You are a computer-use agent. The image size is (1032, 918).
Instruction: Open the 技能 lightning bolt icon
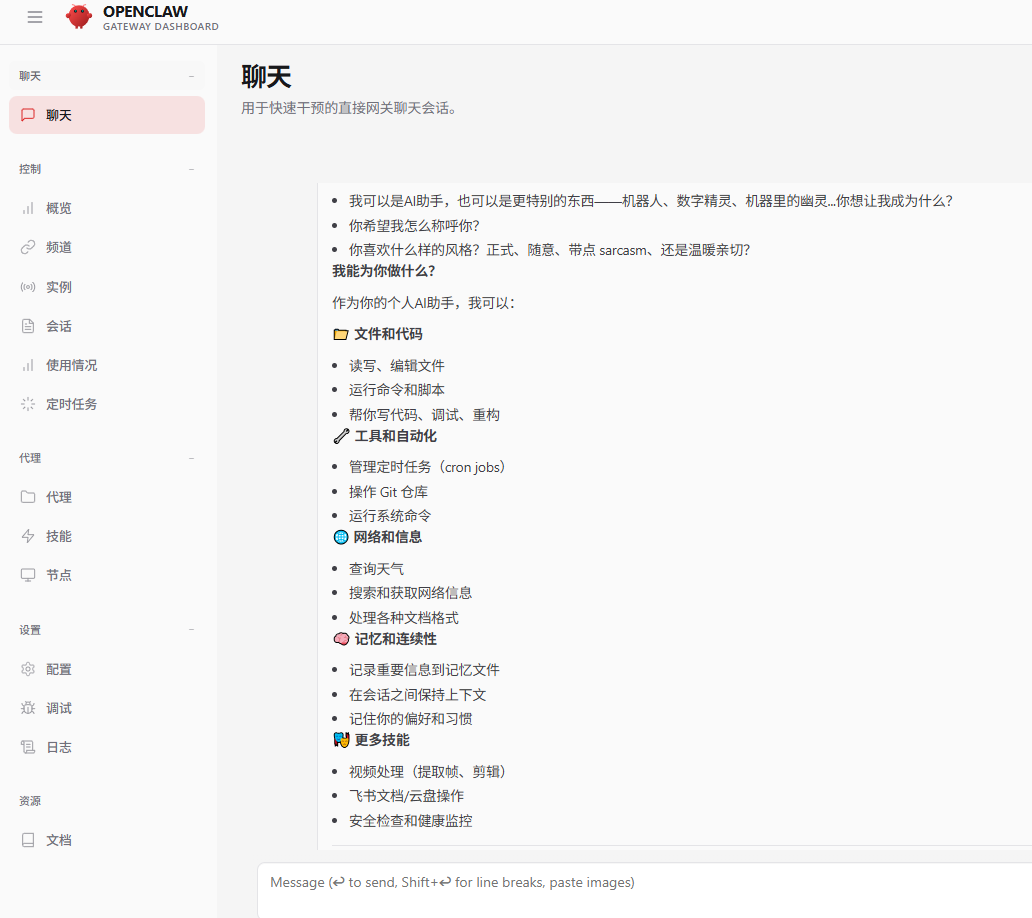click(x=28, y=536)
